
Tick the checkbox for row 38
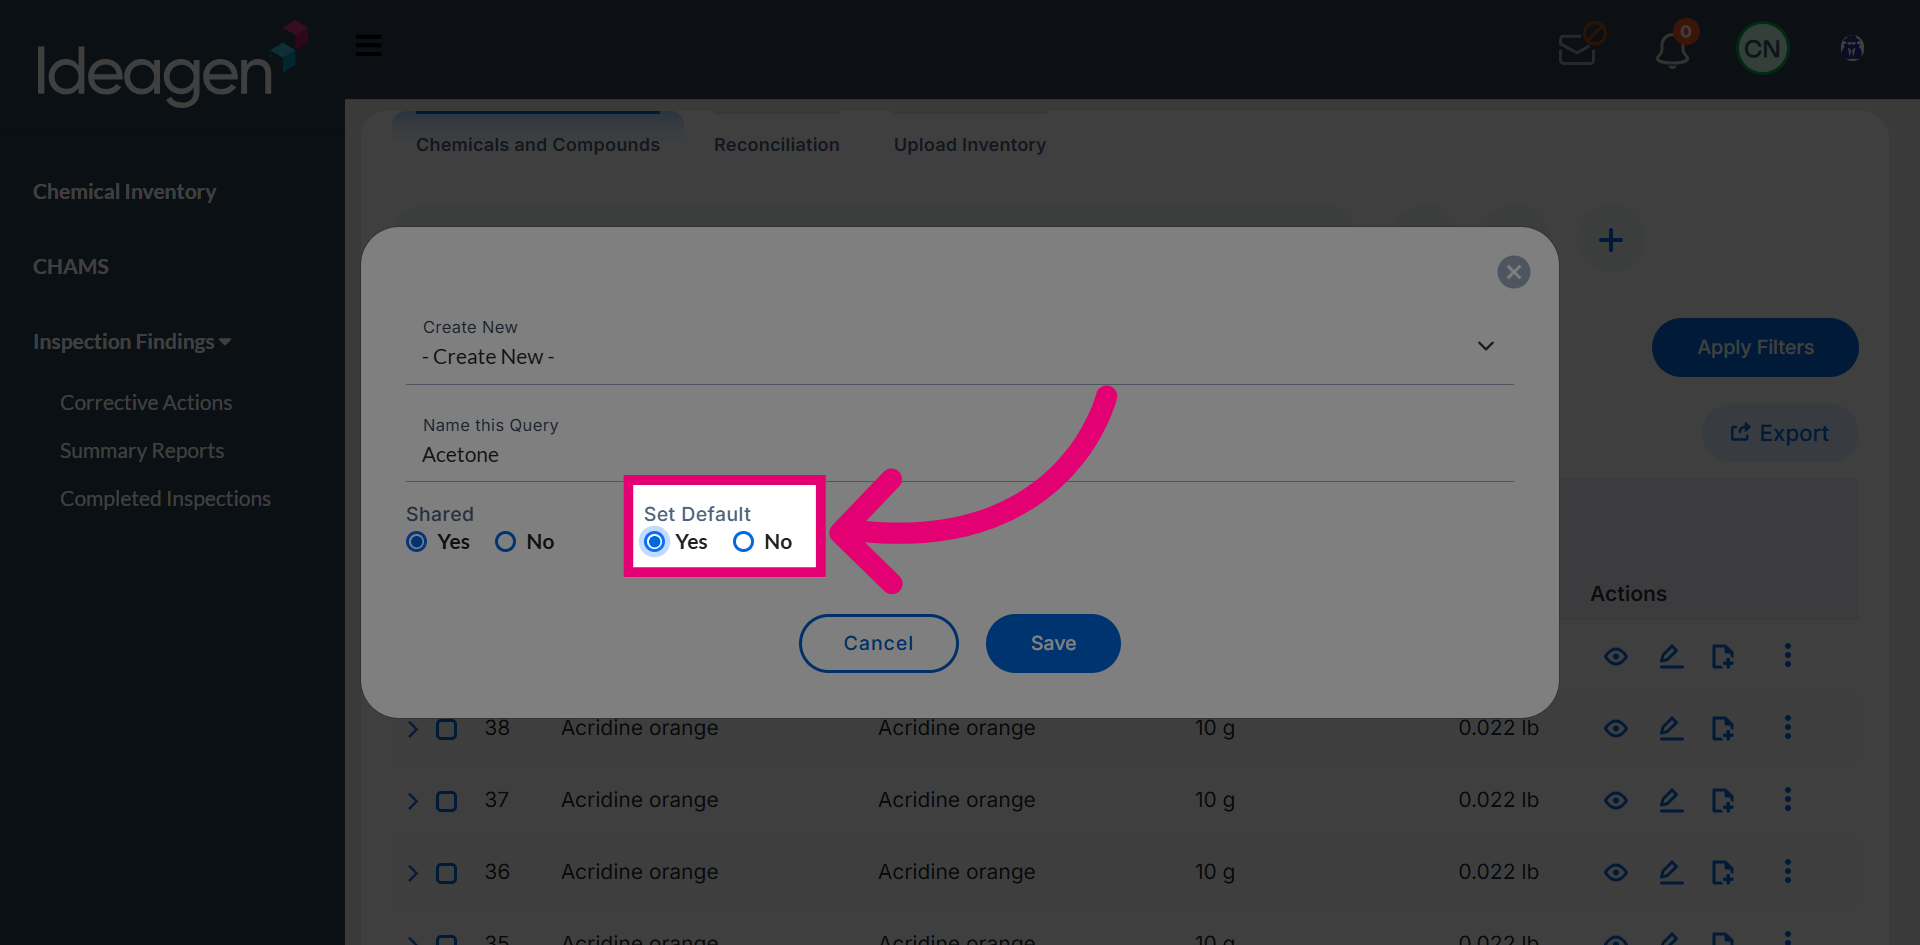447,729
